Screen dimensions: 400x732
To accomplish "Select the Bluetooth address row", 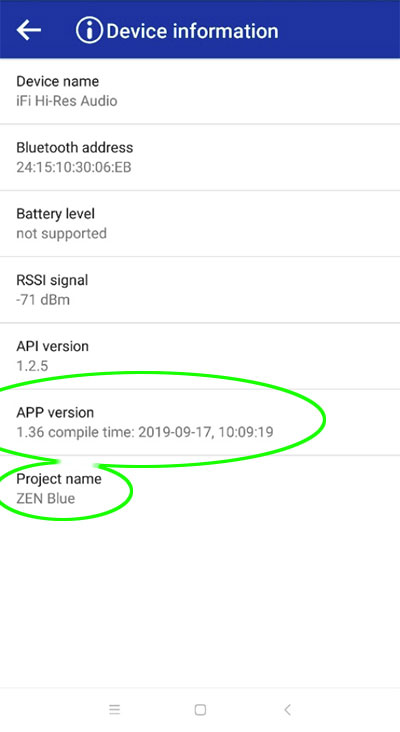I will (x=200, y=157).
